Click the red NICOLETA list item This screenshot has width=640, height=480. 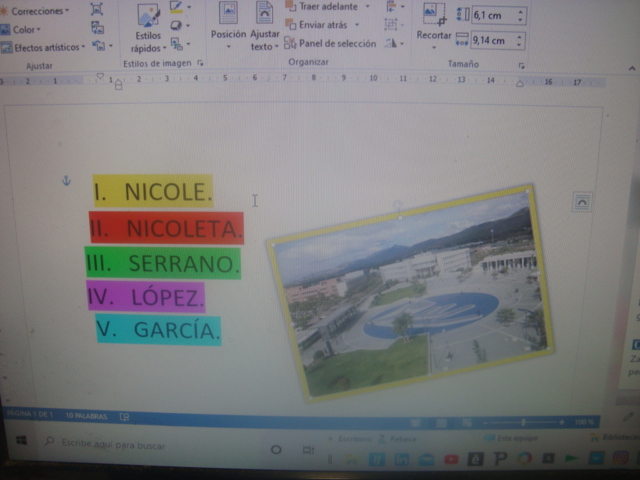coord(167,228)
